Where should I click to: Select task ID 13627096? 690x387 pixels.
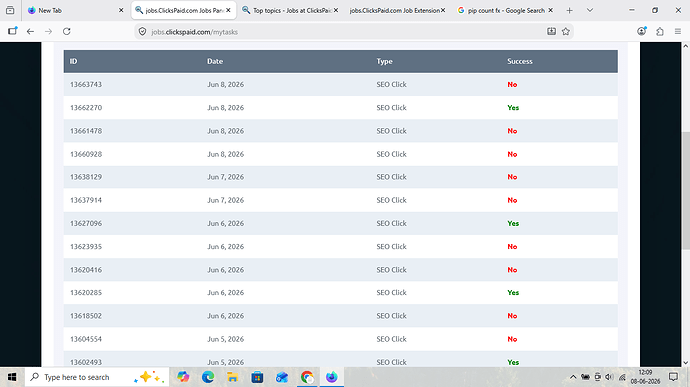point(86,224)
